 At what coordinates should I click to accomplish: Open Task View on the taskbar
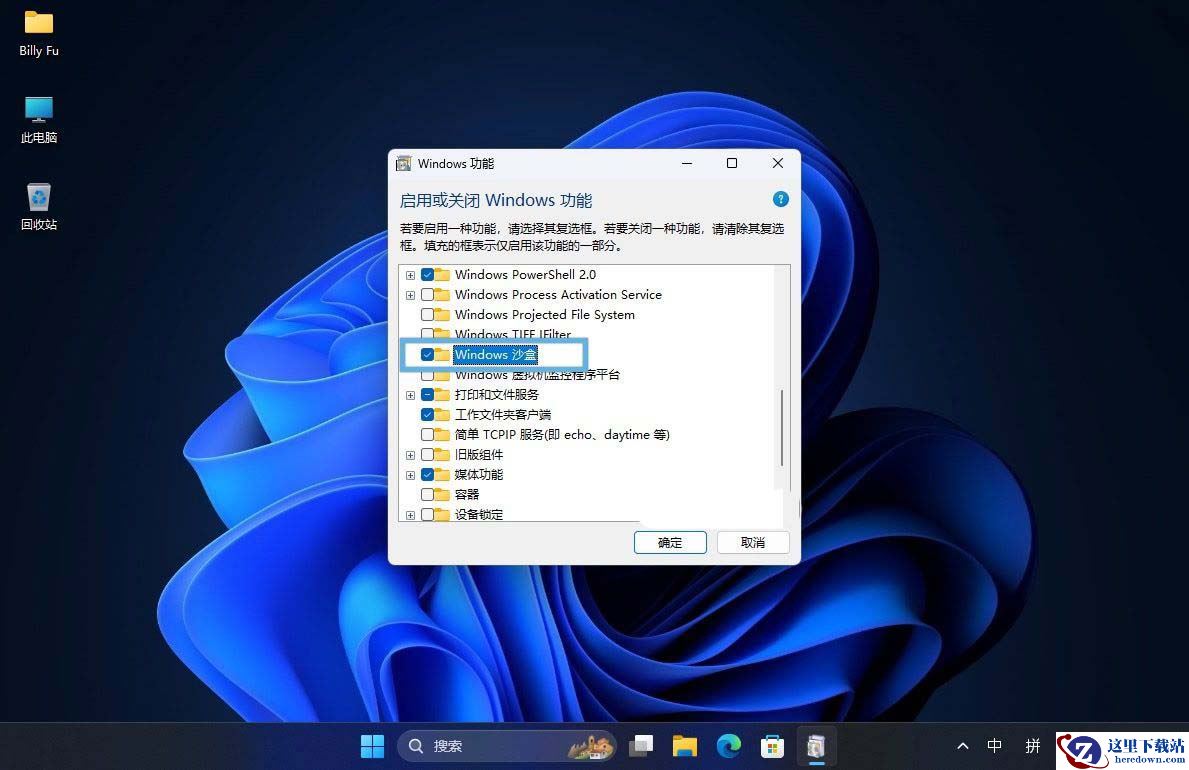642,746
